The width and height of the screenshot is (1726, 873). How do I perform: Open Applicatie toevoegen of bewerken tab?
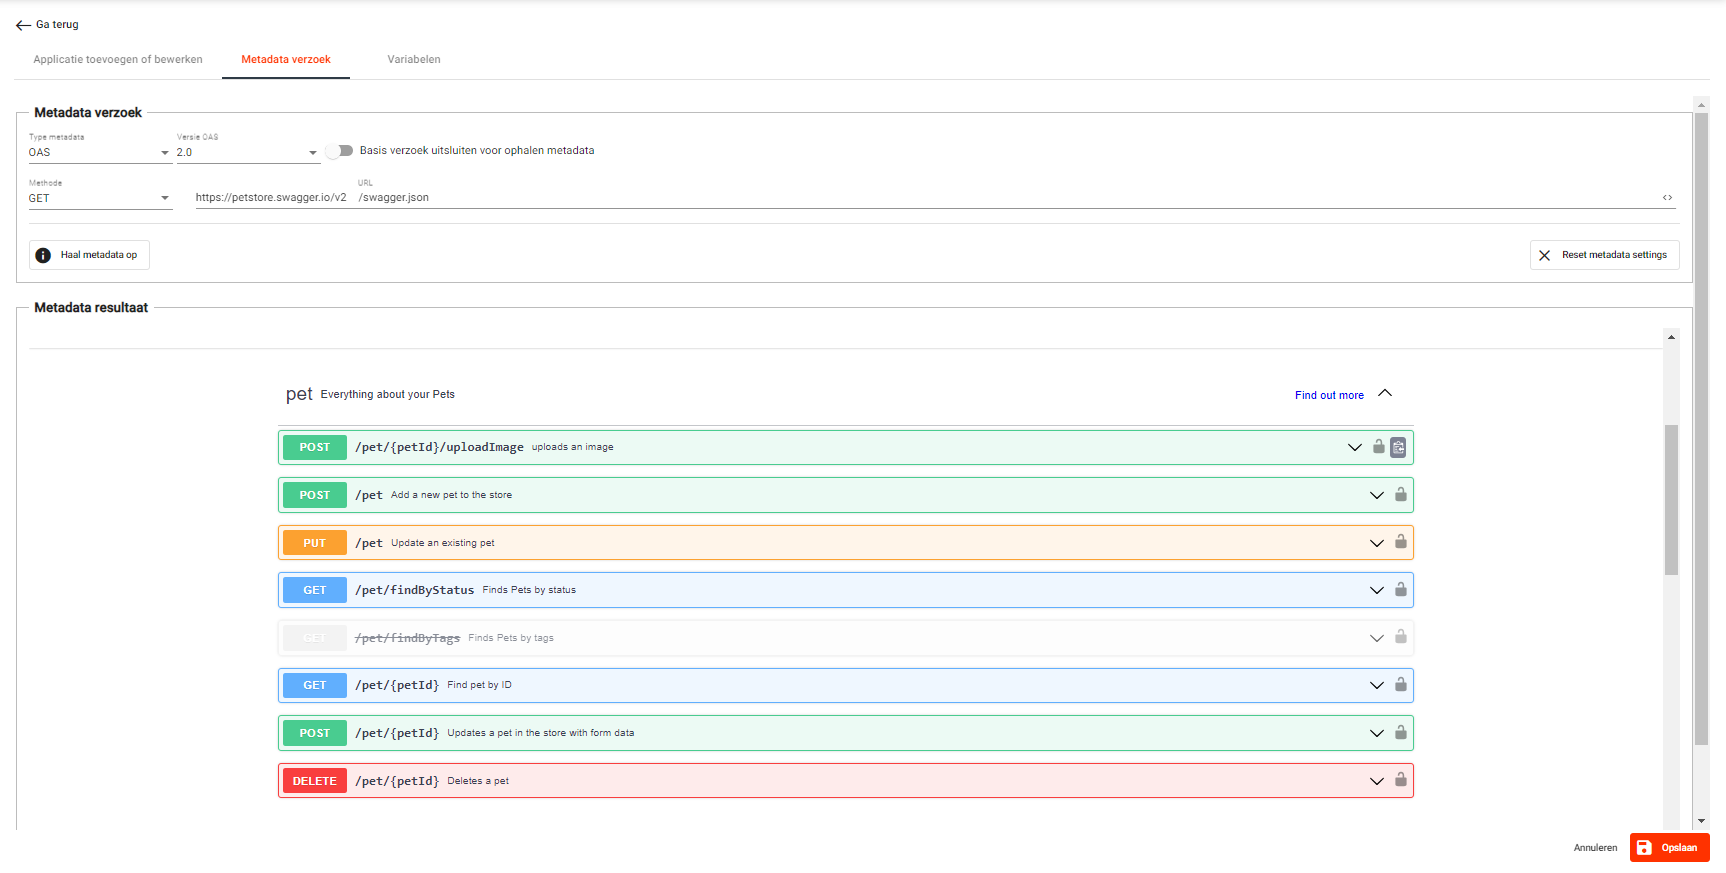pyautogui.click(x=118, y=60)
